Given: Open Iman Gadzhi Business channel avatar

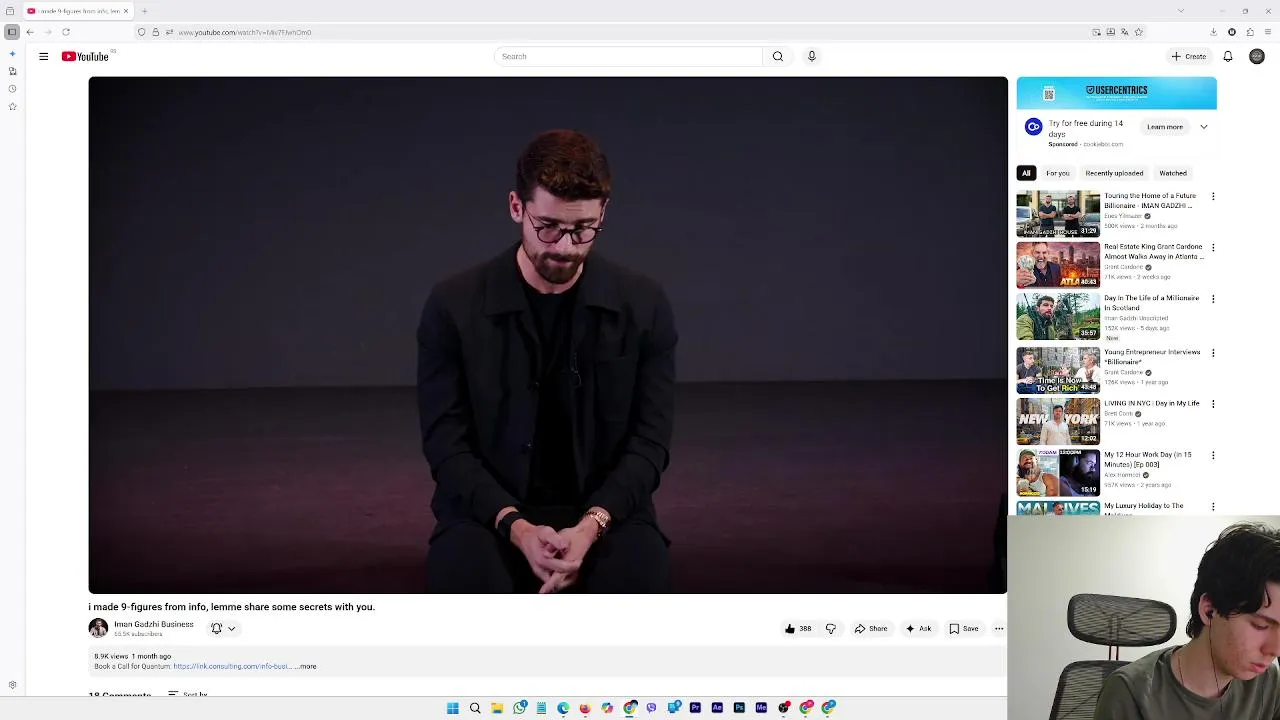Looking at the screenshot, I should click(98, 628).
